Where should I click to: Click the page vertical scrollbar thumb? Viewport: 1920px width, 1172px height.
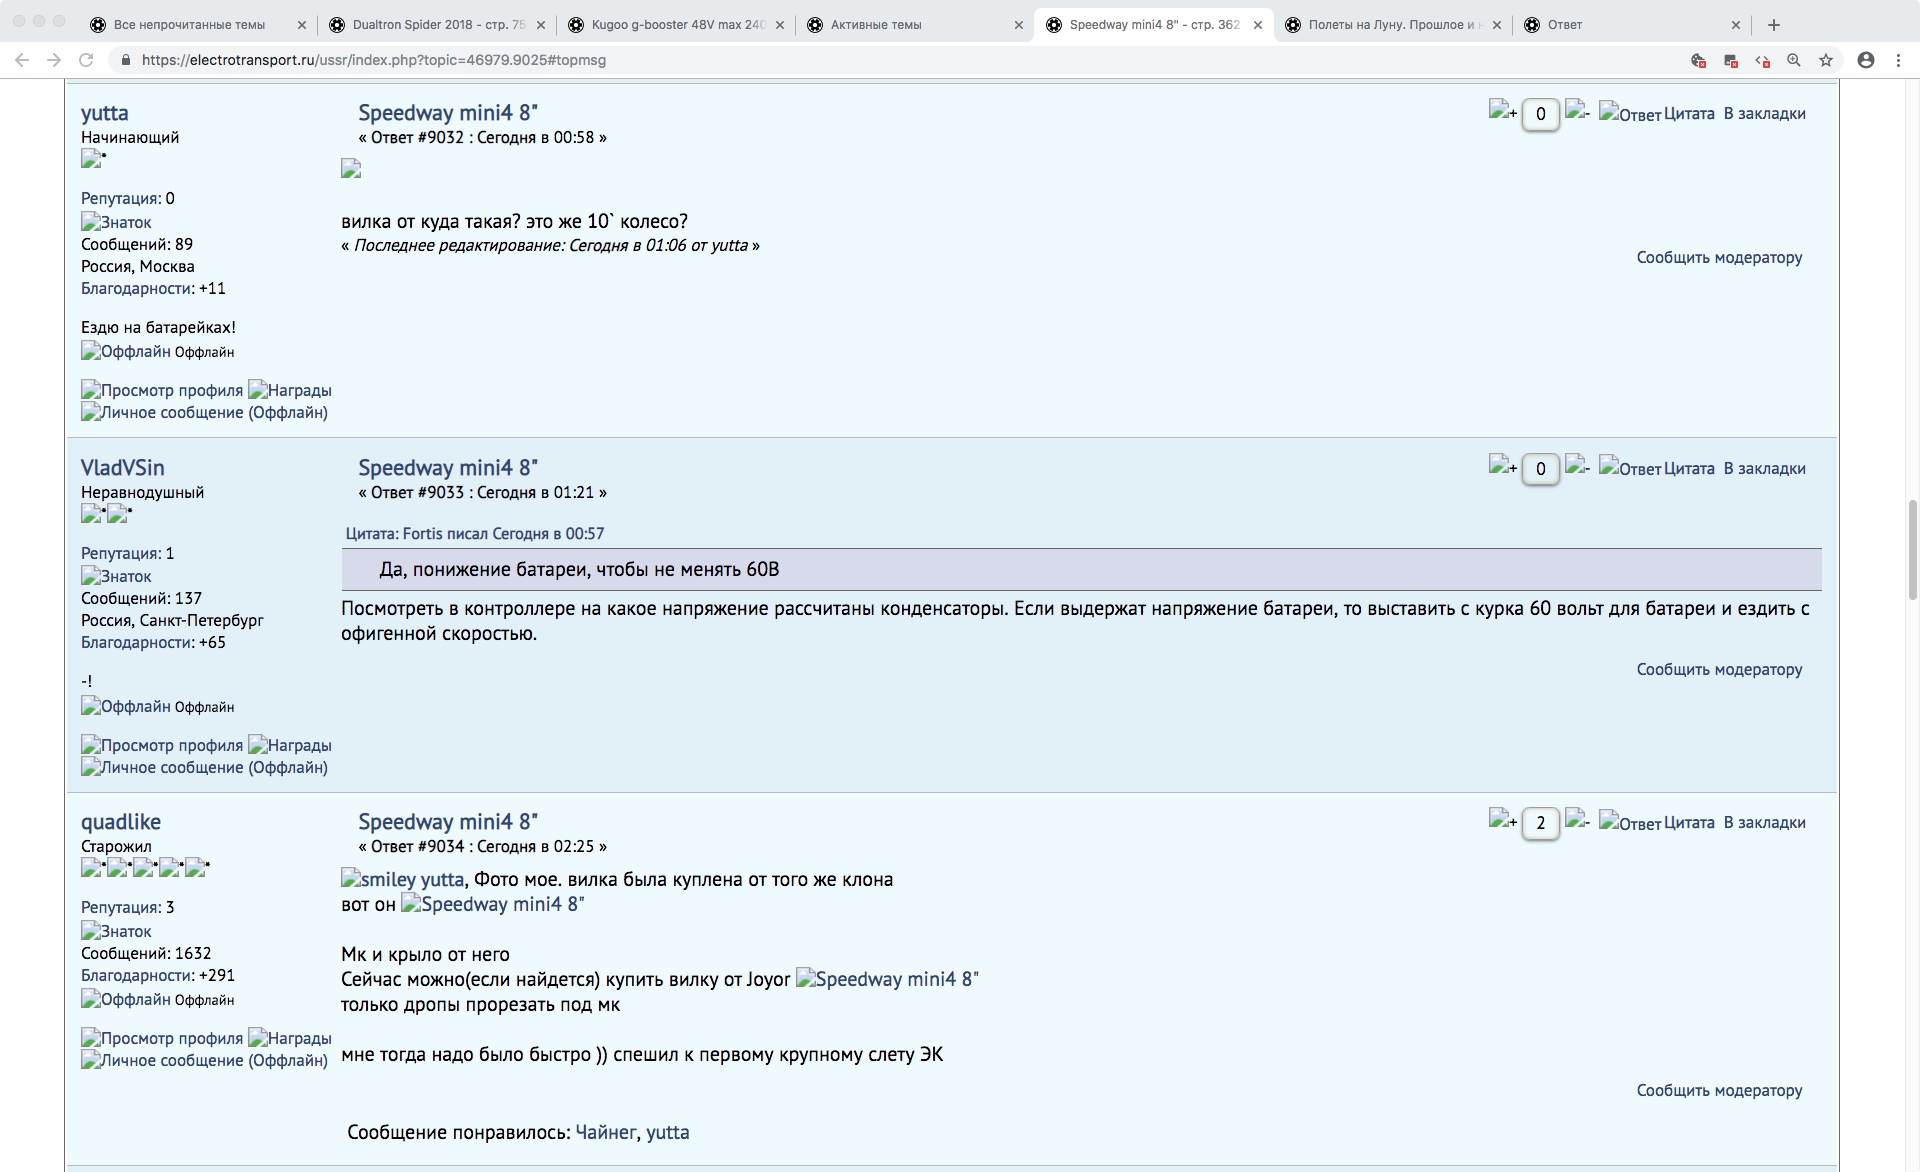(1912, 550)
